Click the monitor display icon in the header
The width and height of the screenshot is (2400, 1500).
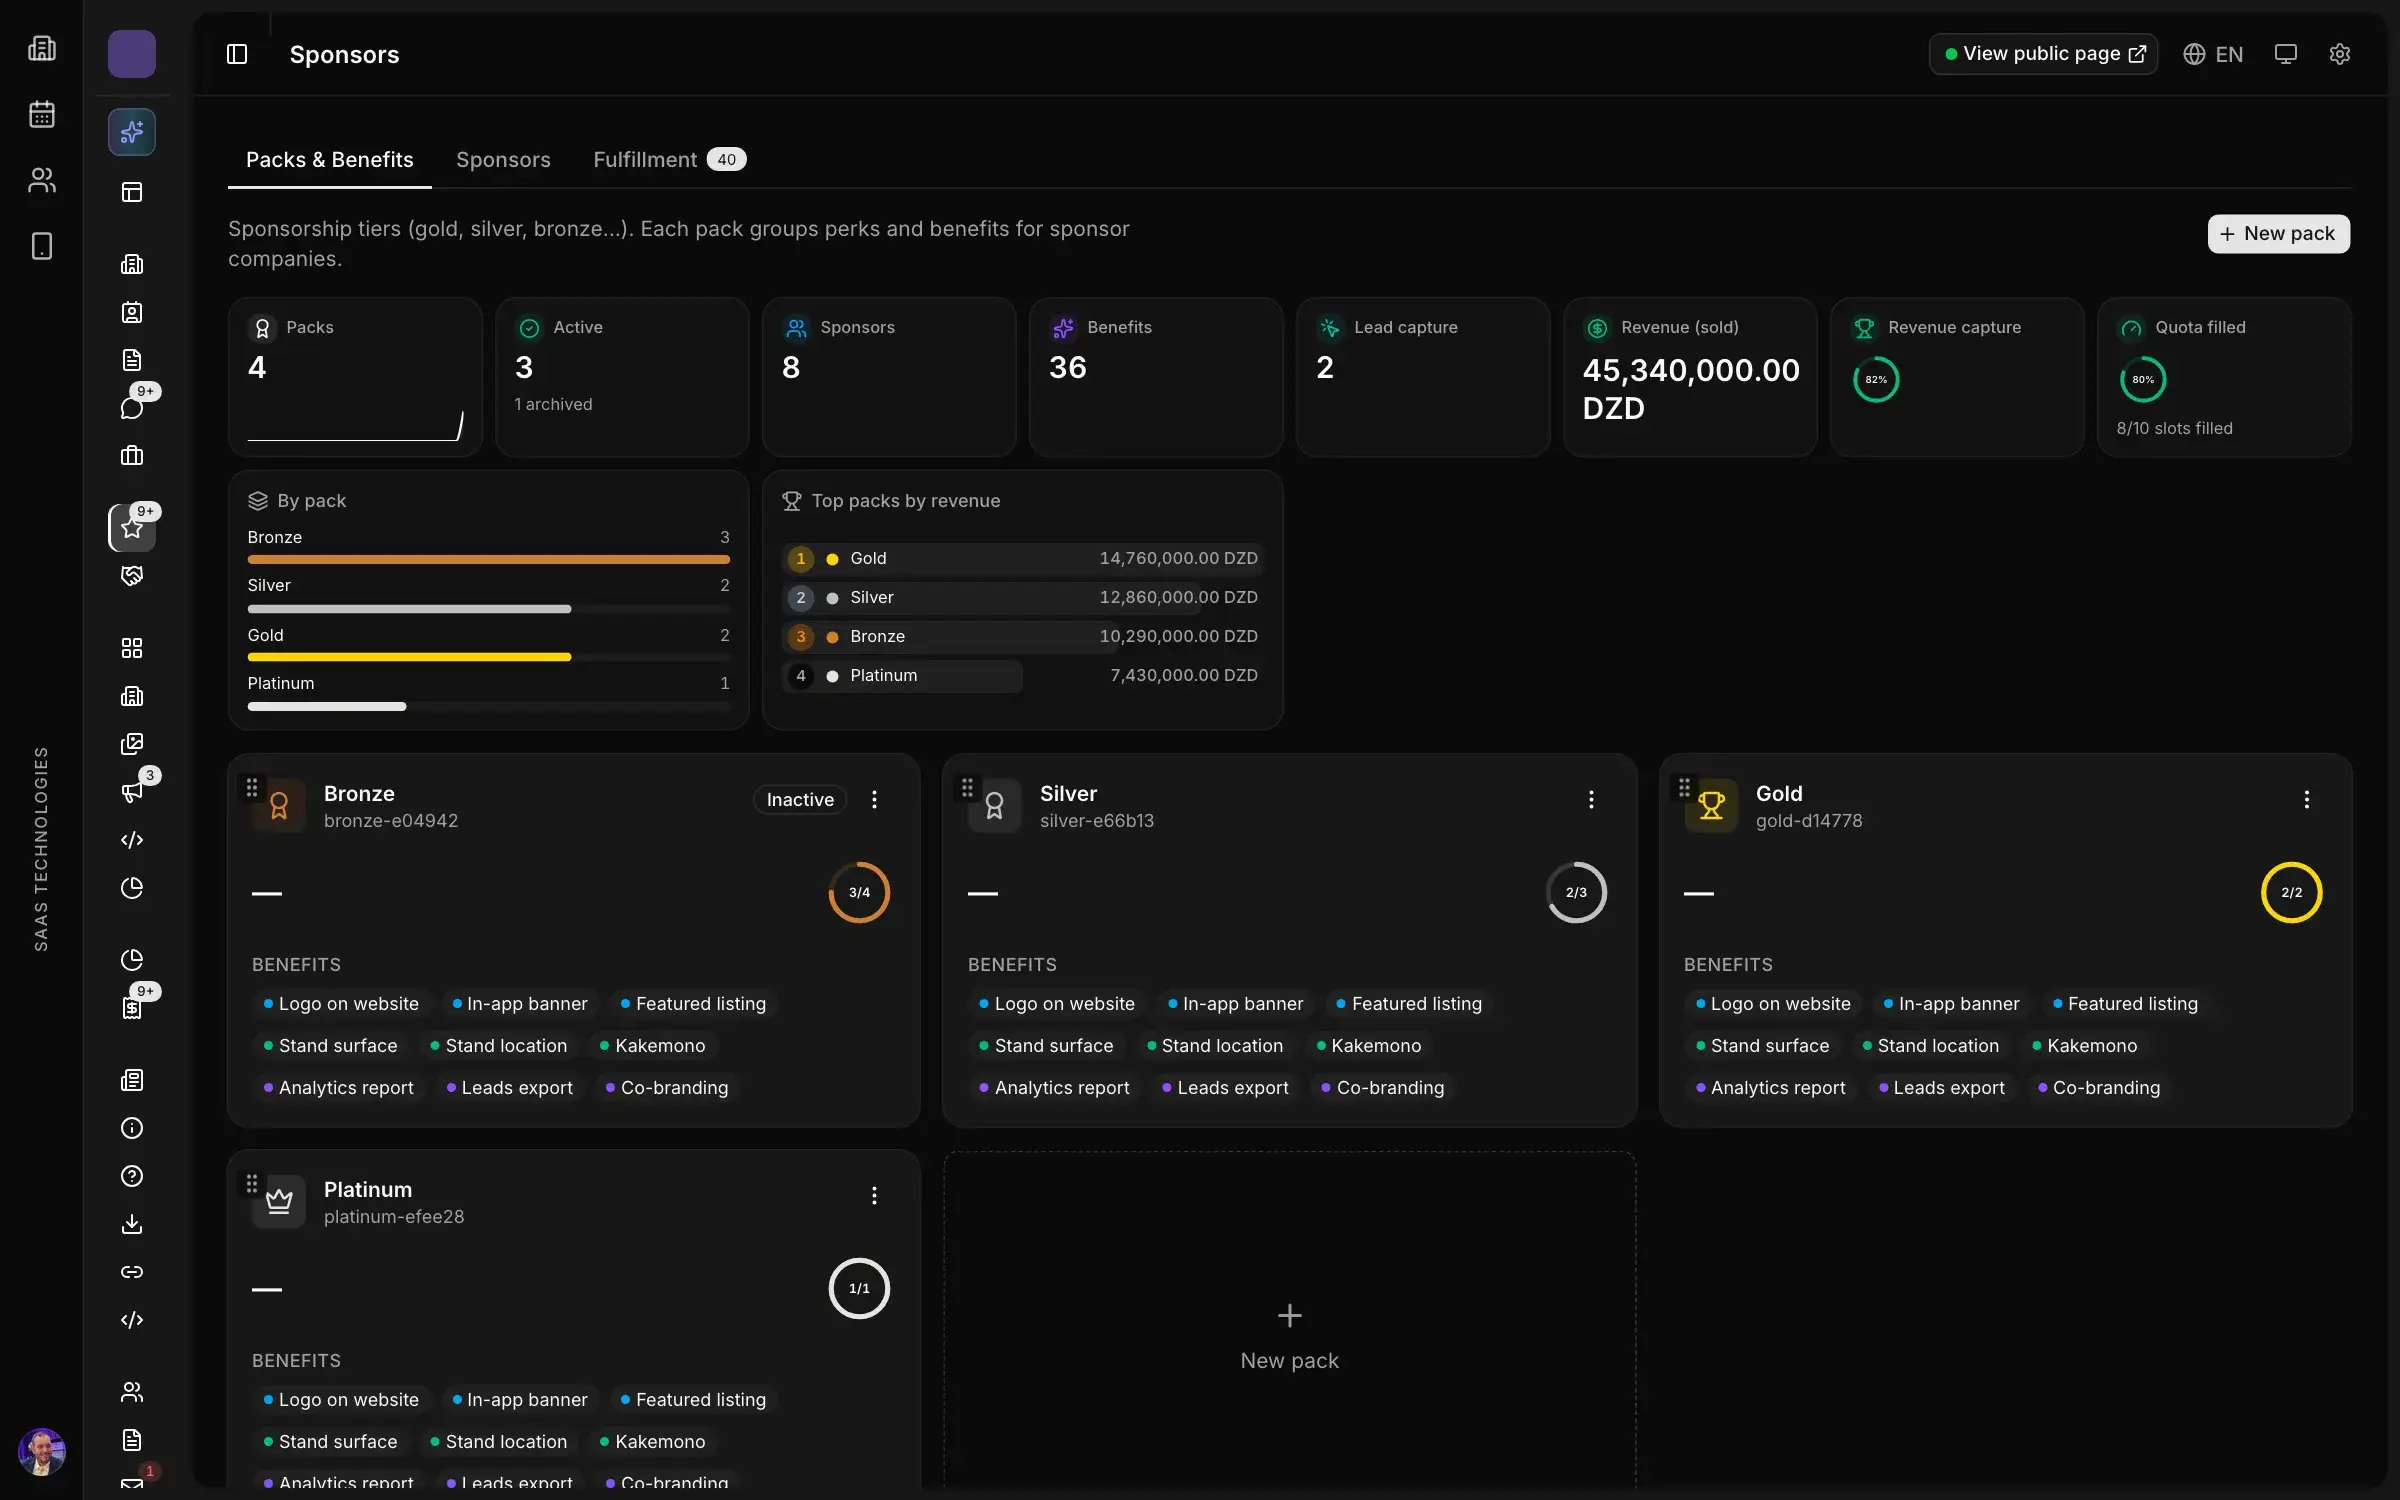tap(2285, 54)
